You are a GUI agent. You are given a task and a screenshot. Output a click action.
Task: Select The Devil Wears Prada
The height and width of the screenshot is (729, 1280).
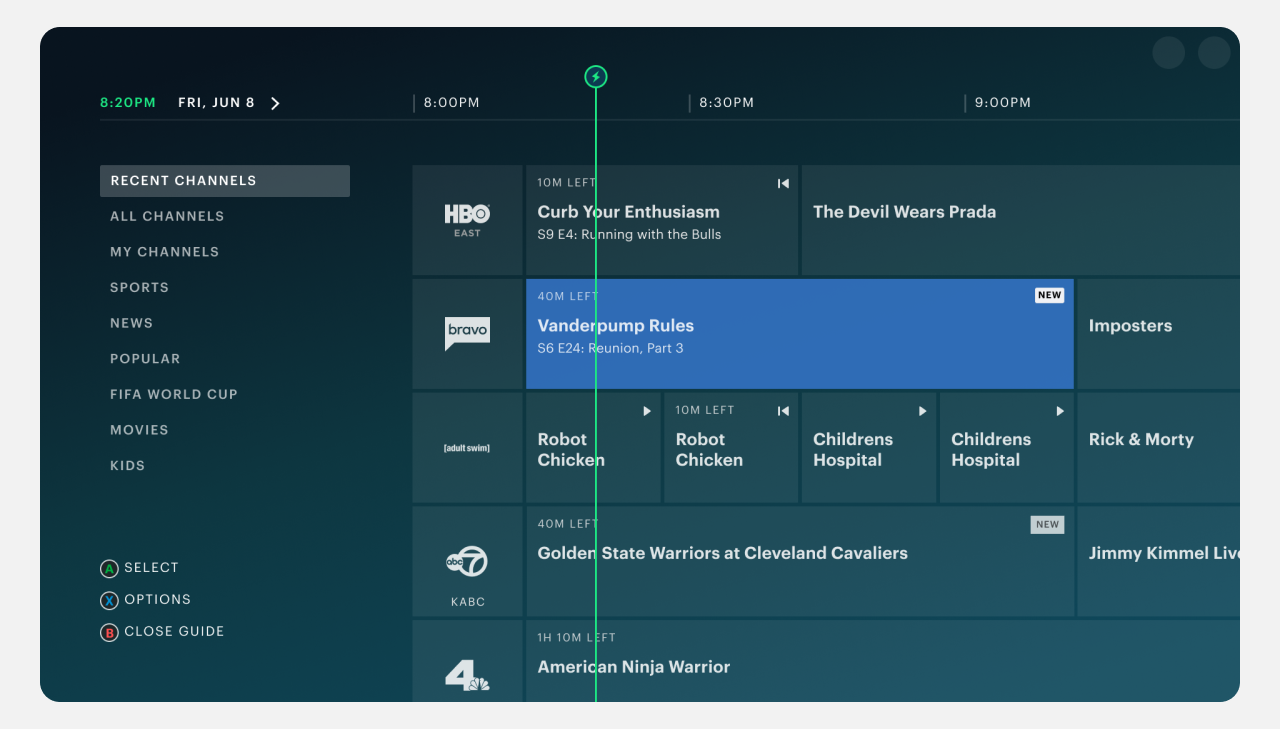(1020, 220)
